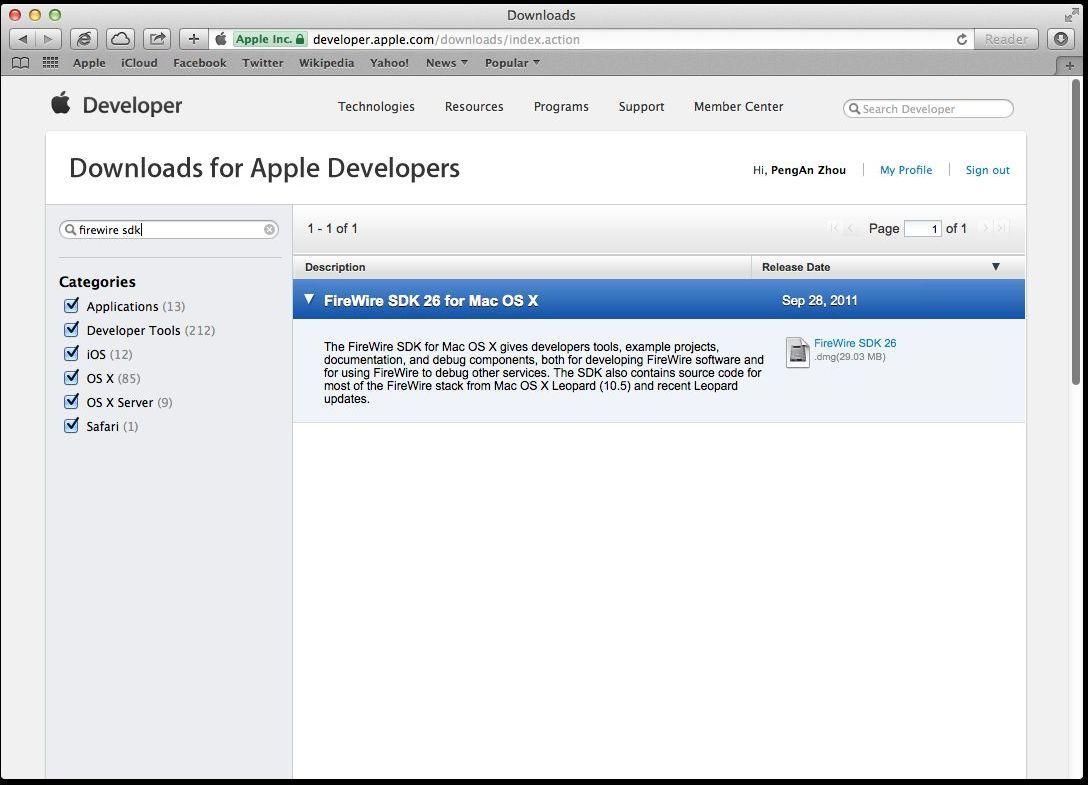Open Top Sites via the grid icon
The image size is (1088, 785).
click(x=49, y=62)
